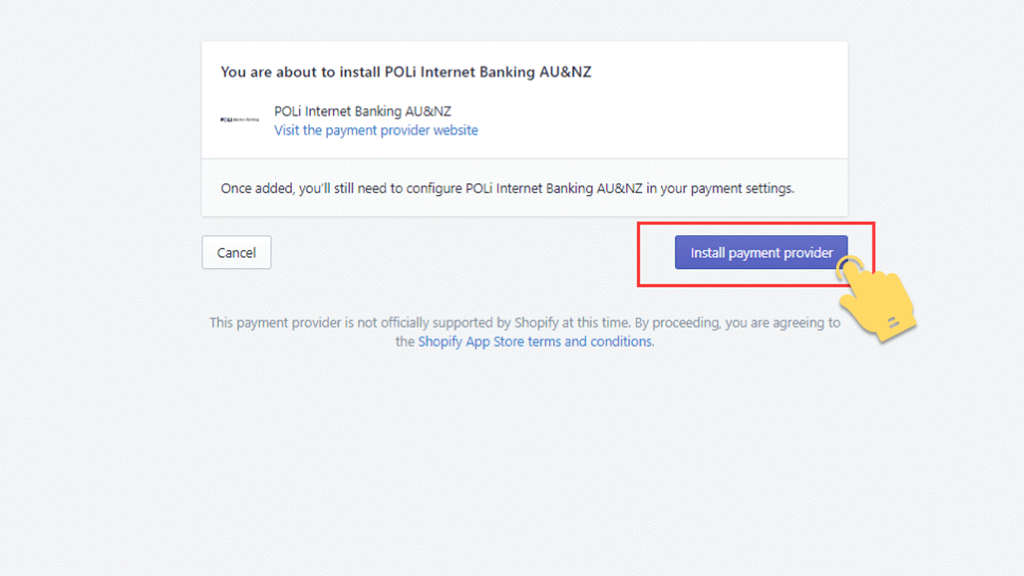The image size is (1024, 576).
Task: Click the words 'terms and conditions' in the link
Action: (x=590, y=342)
